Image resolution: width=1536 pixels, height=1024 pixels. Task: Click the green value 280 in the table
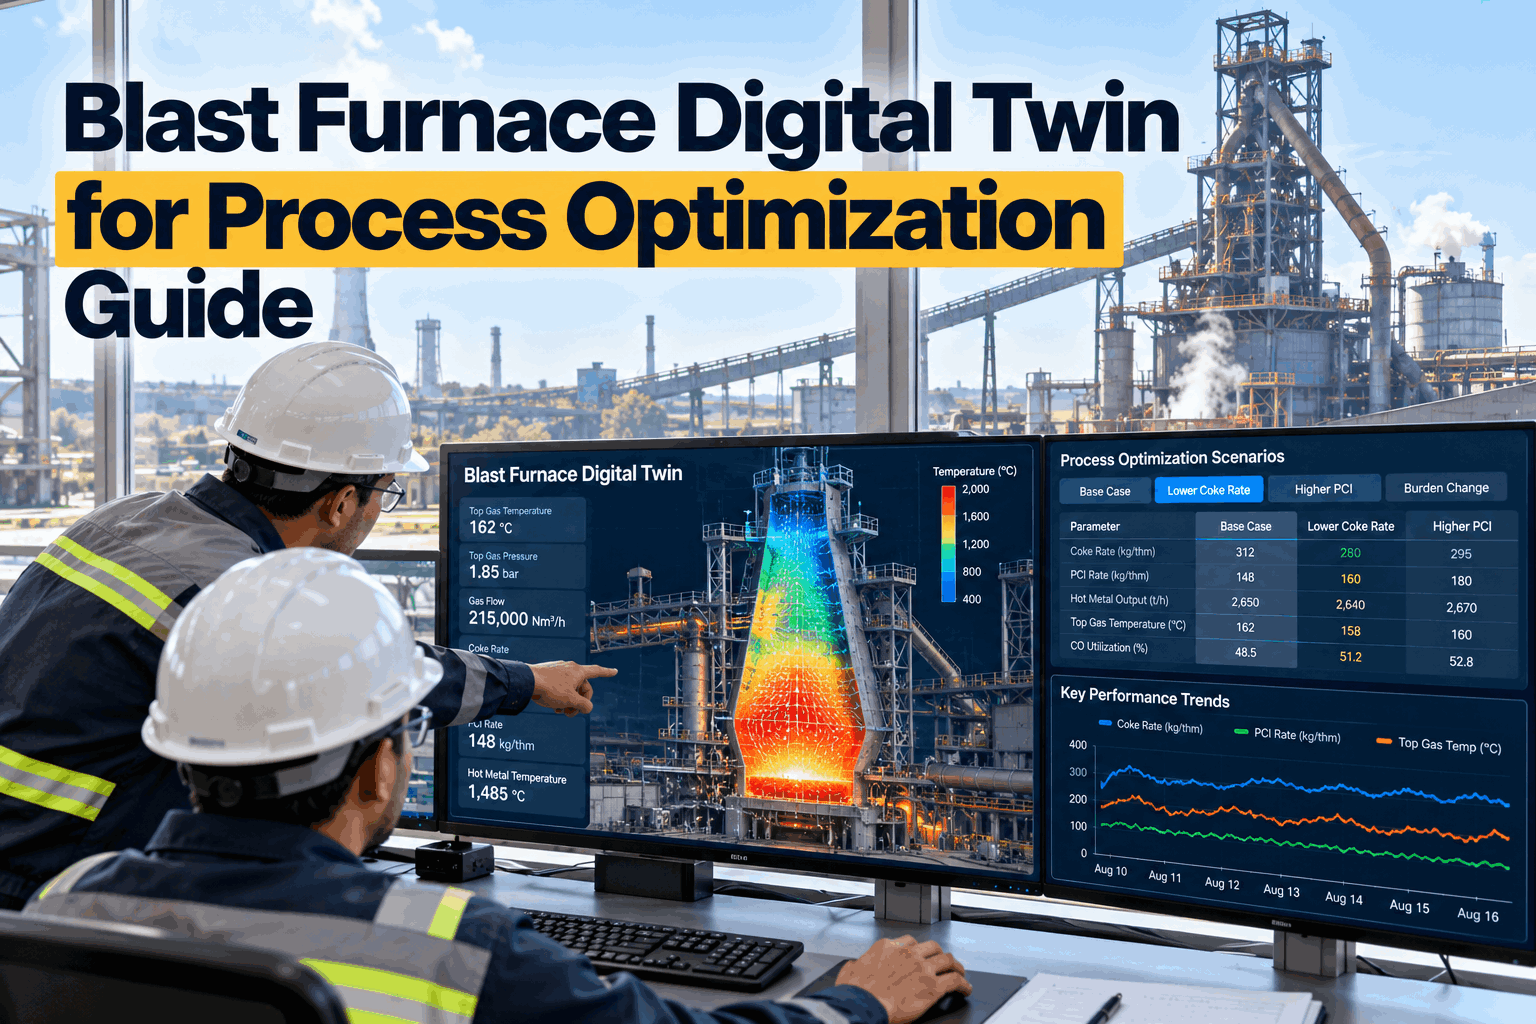pos(1350,553)
